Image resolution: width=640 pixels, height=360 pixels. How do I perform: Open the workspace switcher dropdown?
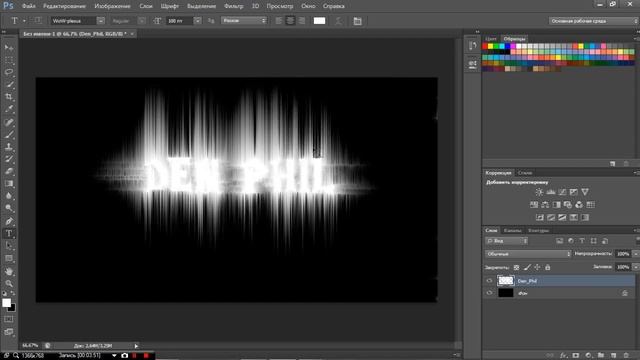pos(593,21)
